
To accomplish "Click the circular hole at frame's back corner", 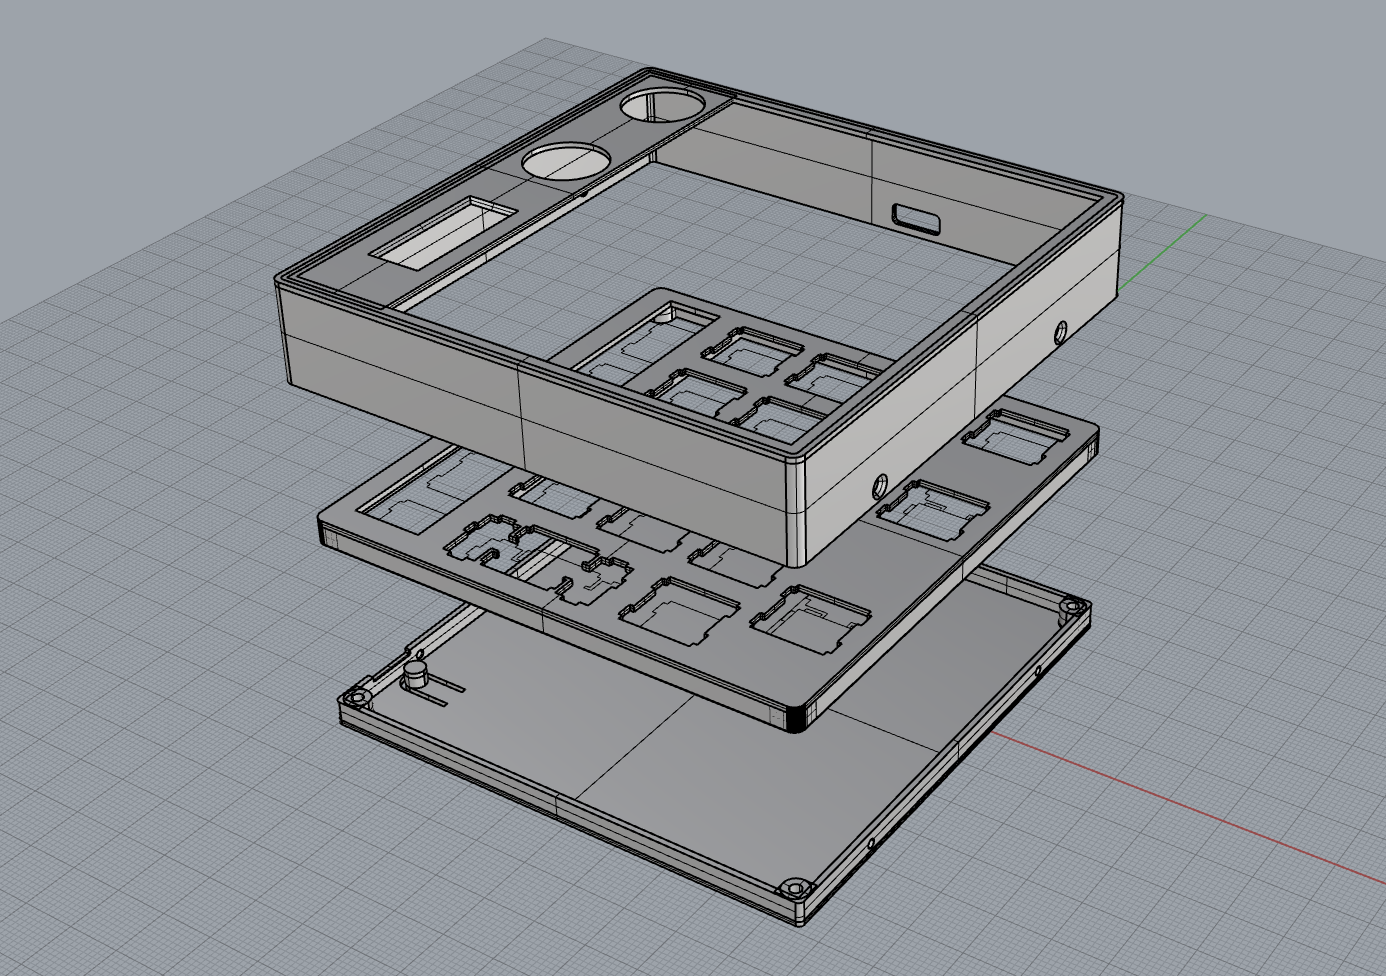I will tap(663, 104).
